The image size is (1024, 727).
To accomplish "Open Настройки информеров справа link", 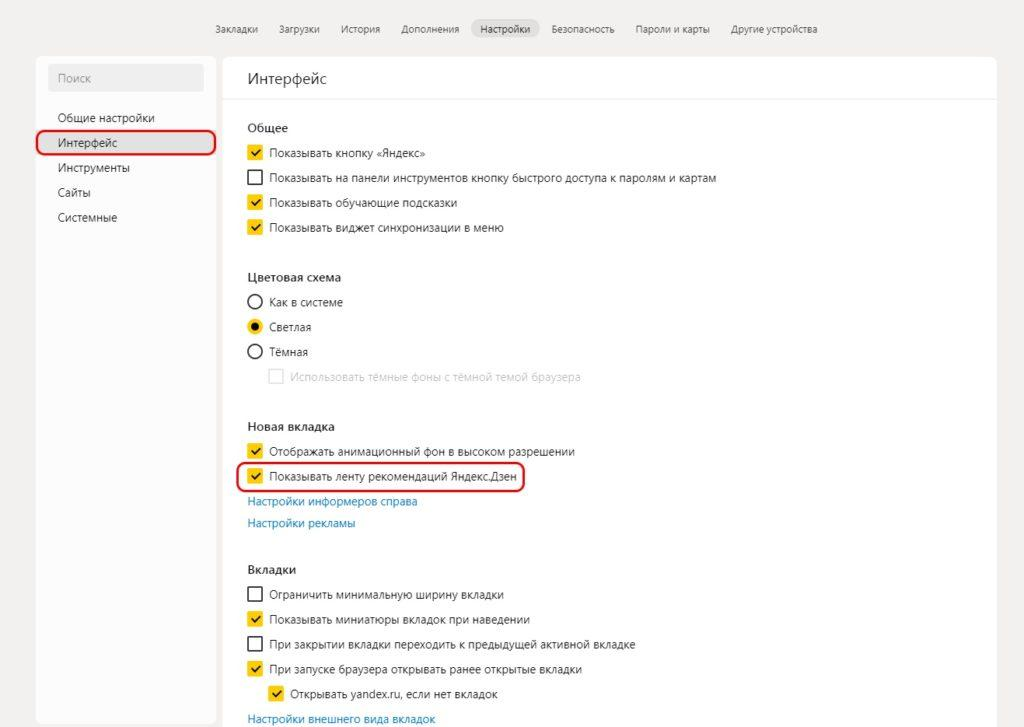I will tap(332, 502).
